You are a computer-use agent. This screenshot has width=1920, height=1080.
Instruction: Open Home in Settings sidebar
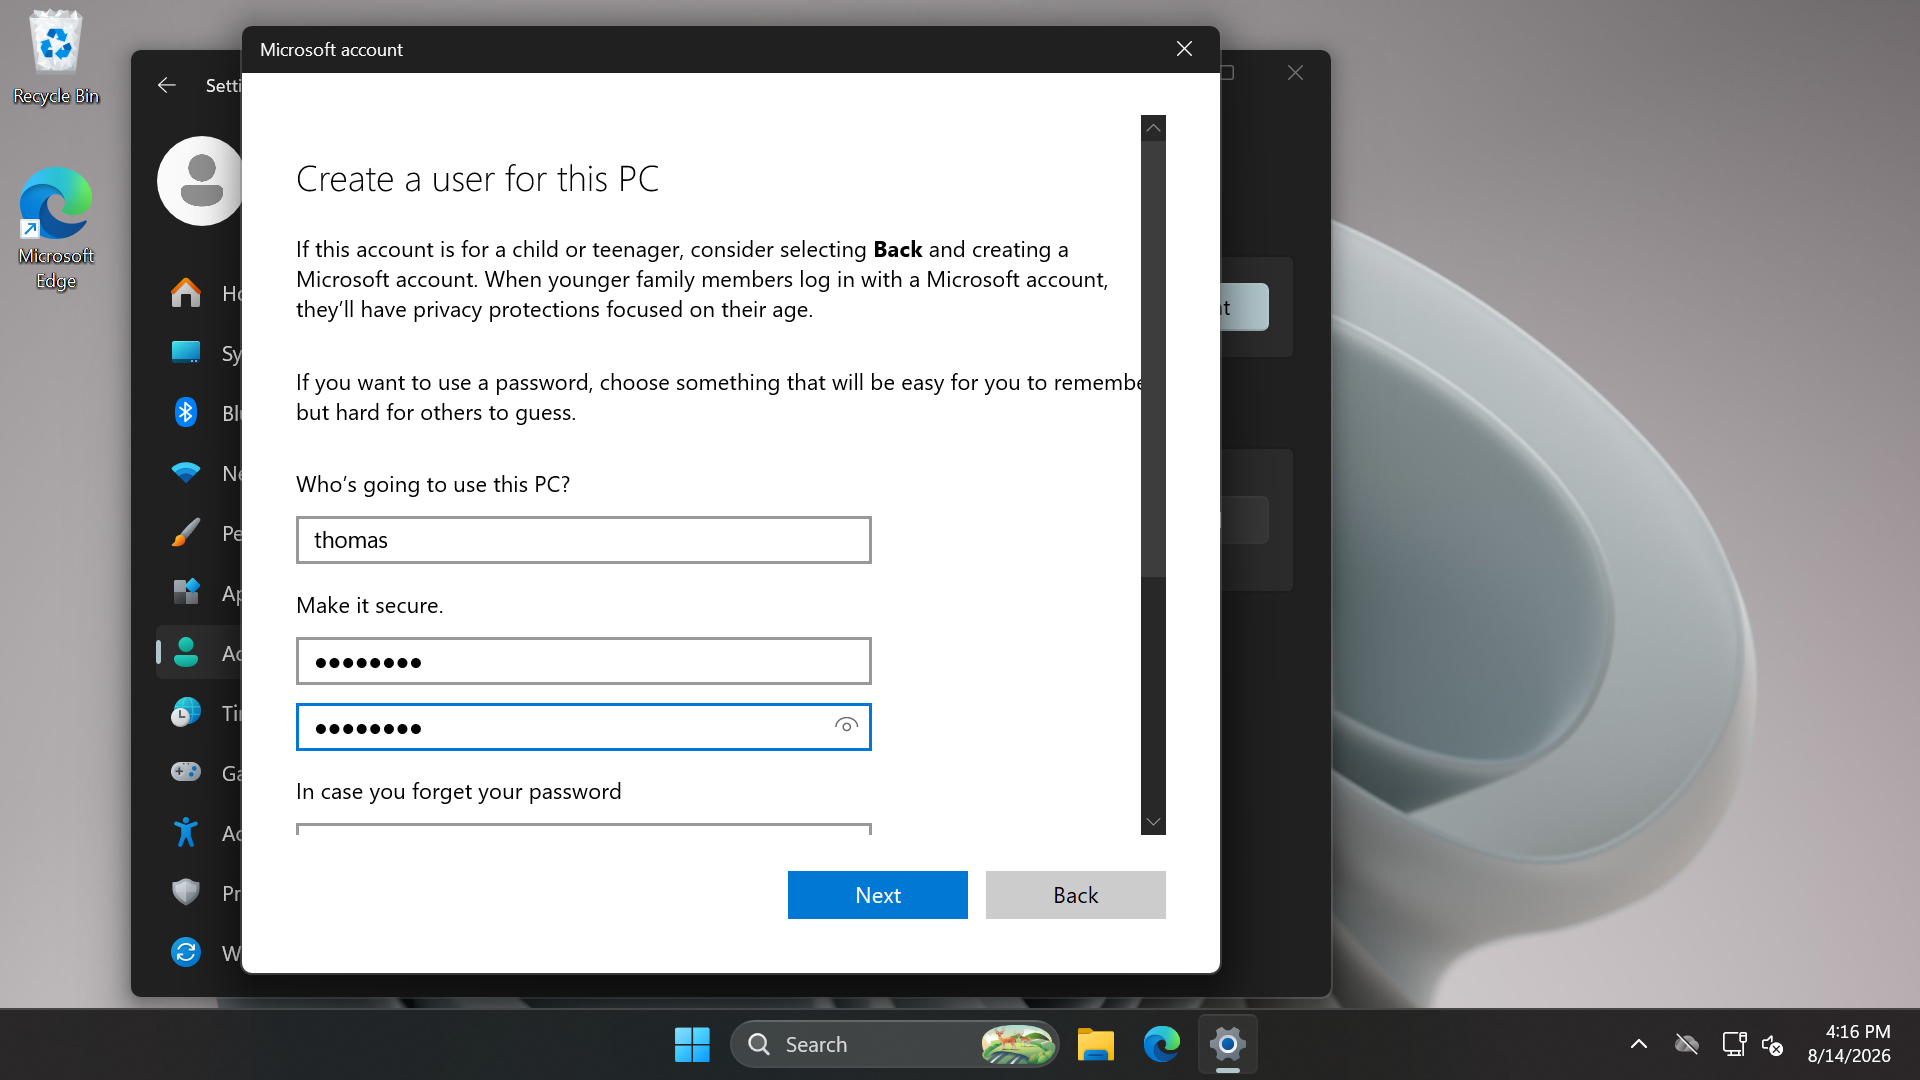tap(186, 293)
